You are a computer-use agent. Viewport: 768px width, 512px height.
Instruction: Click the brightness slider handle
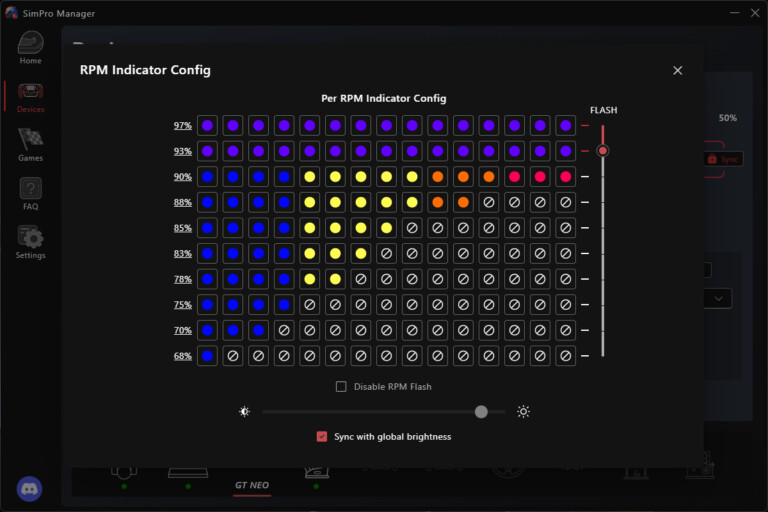click(x=482, y=411)
